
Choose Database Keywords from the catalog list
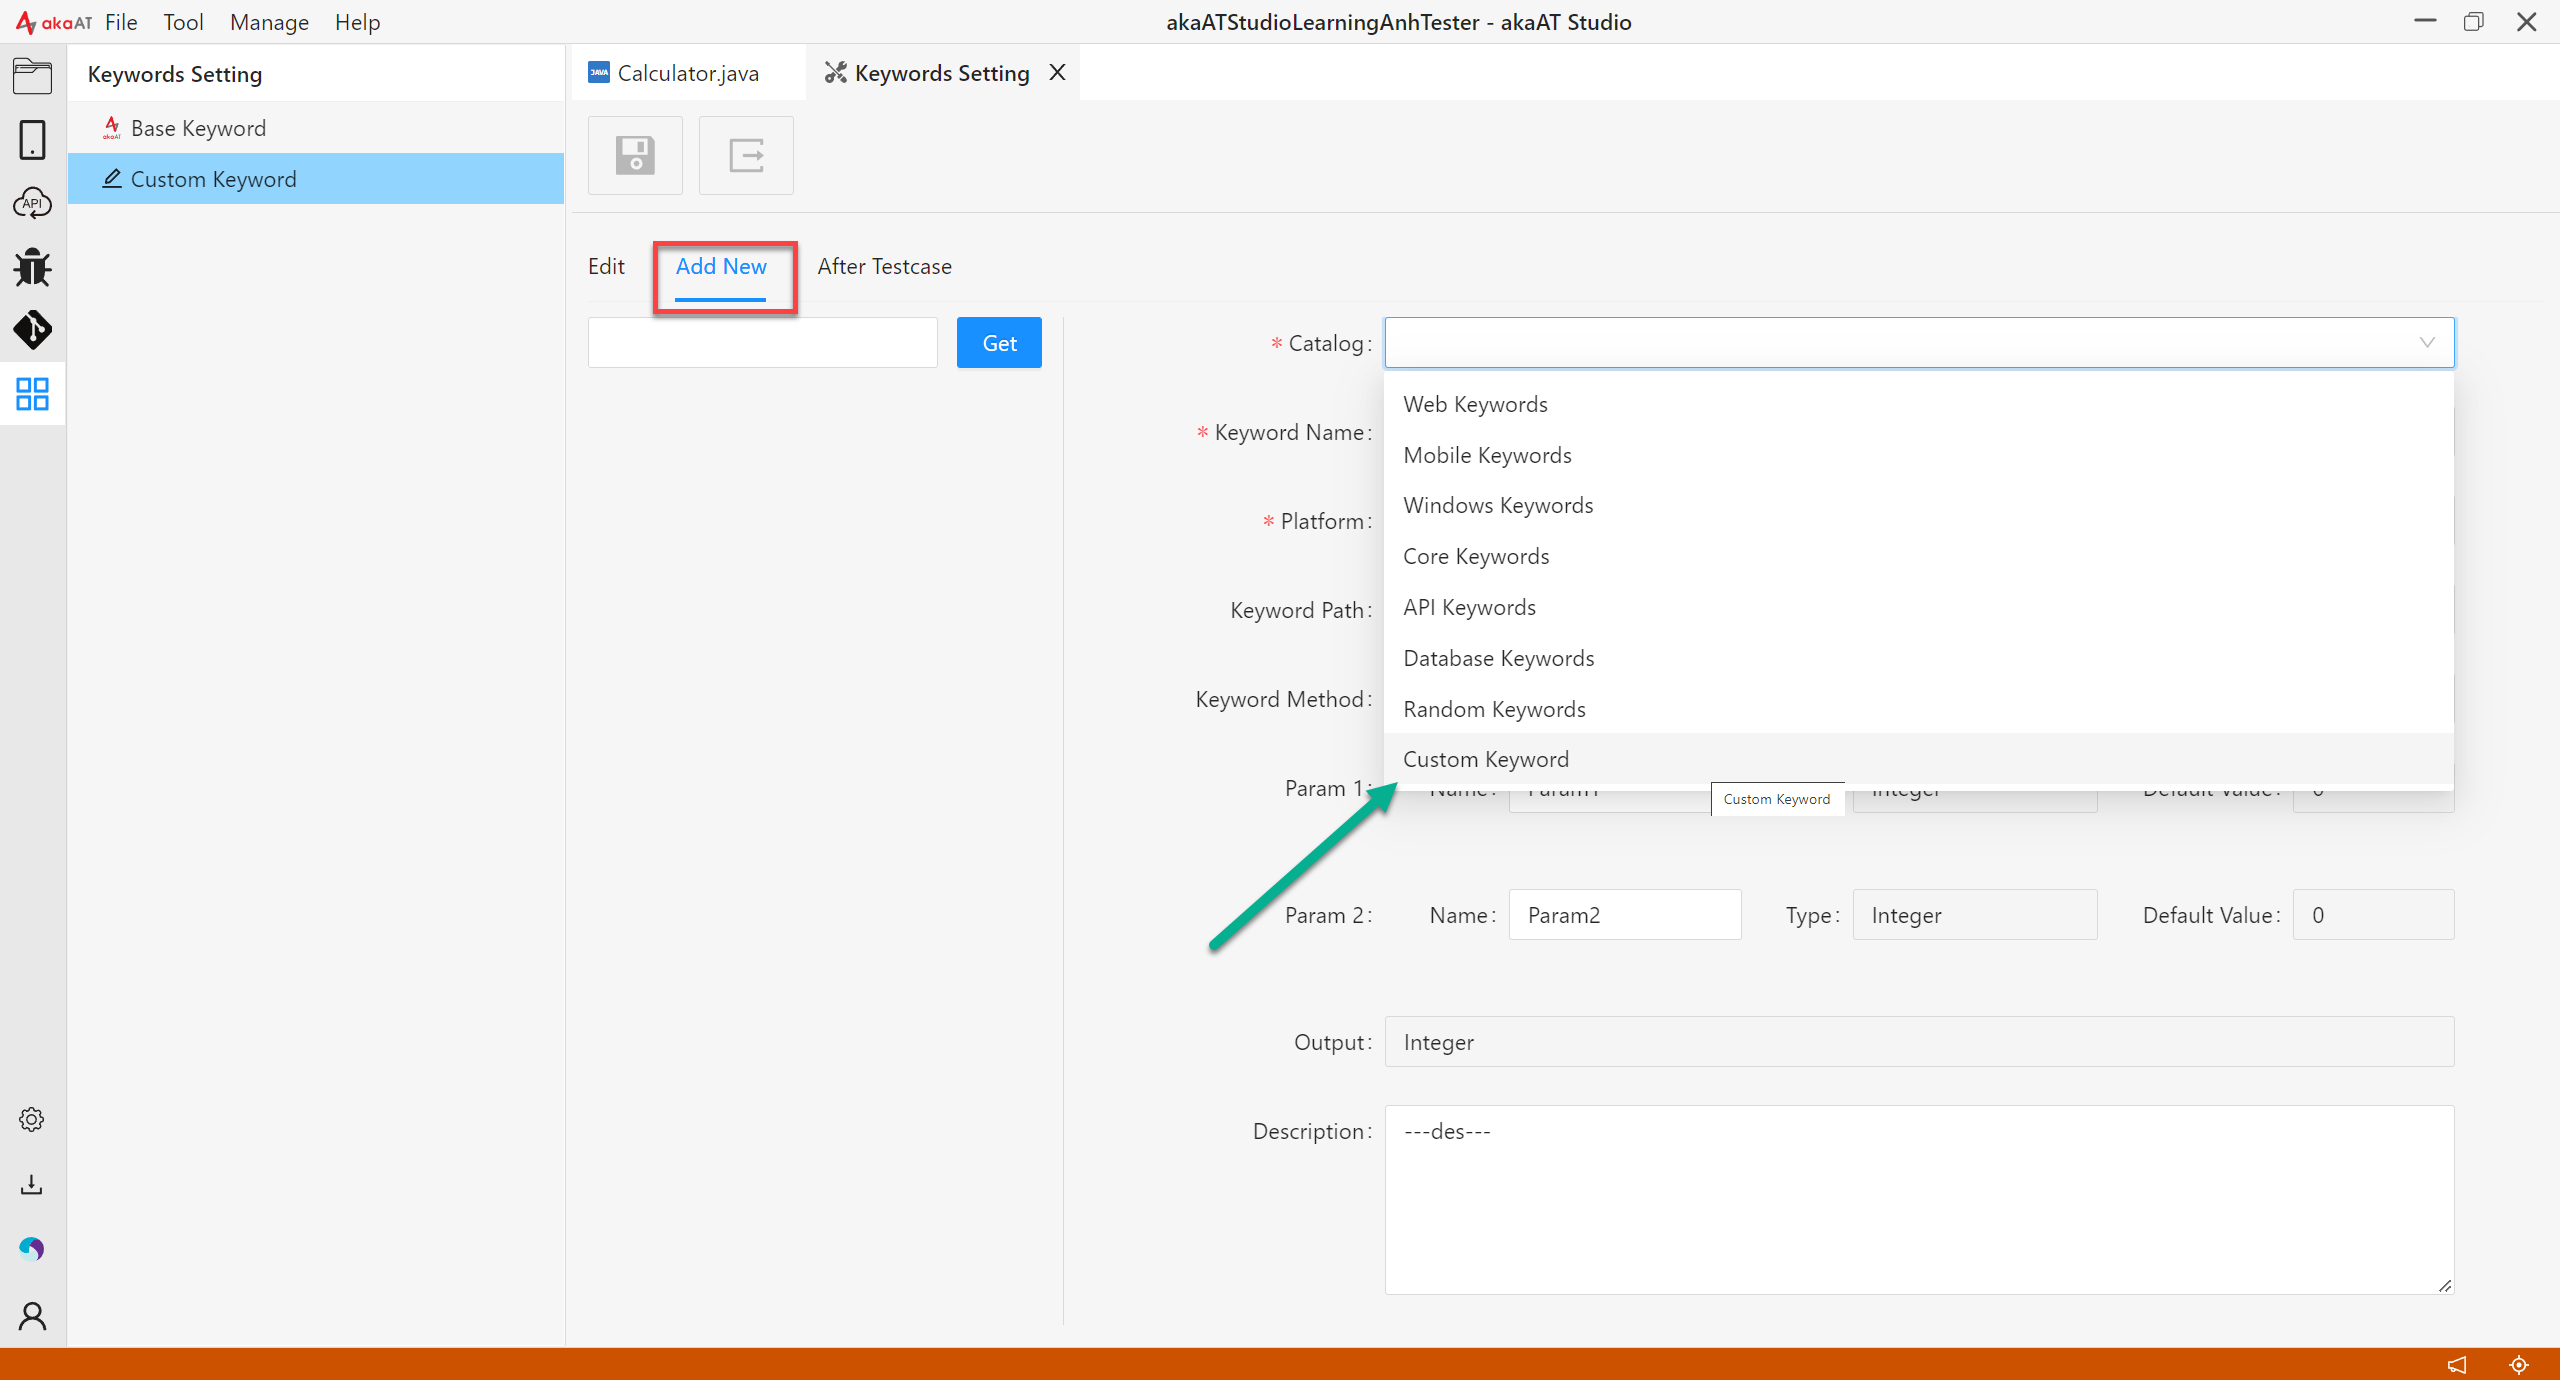pyautogui.click(x=1919, y=658)
